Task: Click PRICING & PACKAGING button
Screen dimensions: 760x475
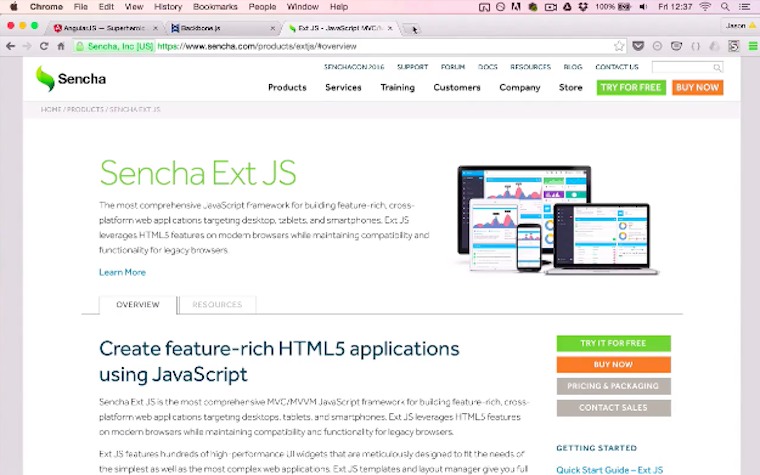Action: coord(613,386)
